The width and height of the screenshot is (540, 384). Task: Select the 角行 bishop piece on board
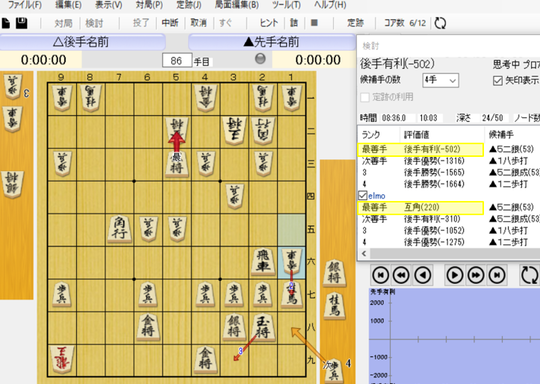(x=119, y=229)
